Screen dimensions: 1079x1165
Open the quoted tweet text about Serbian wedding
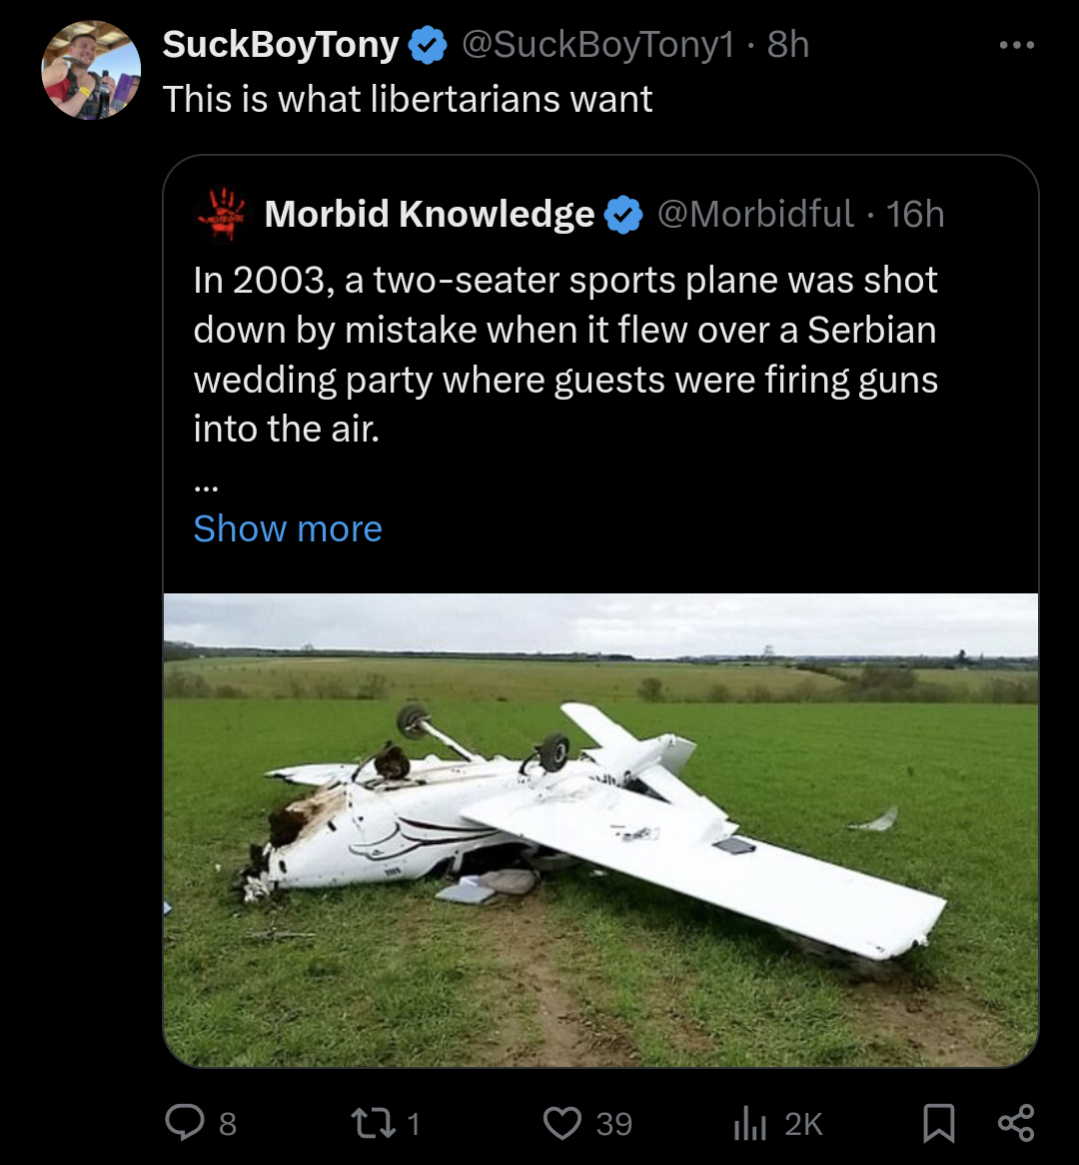[x=565, y=354]
